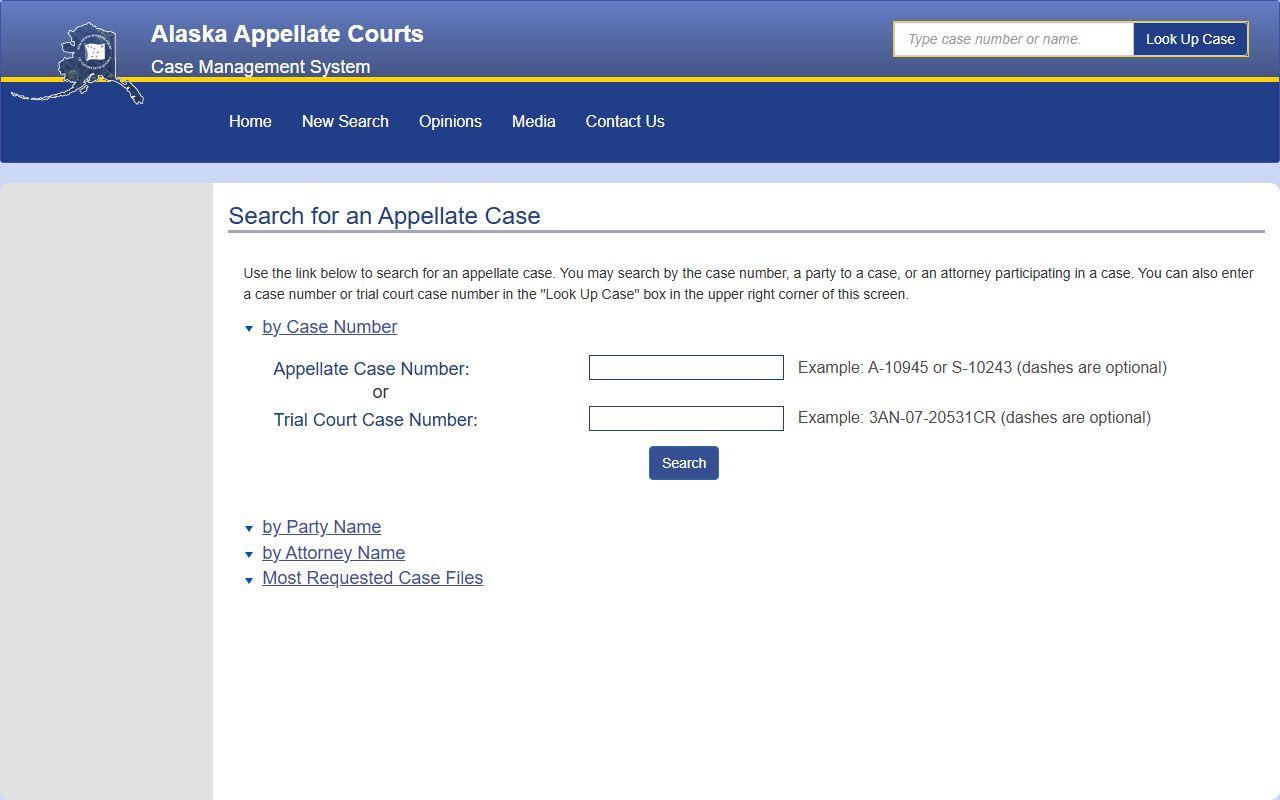Click the Trial Court Case Number label

(x=376, y=420)
